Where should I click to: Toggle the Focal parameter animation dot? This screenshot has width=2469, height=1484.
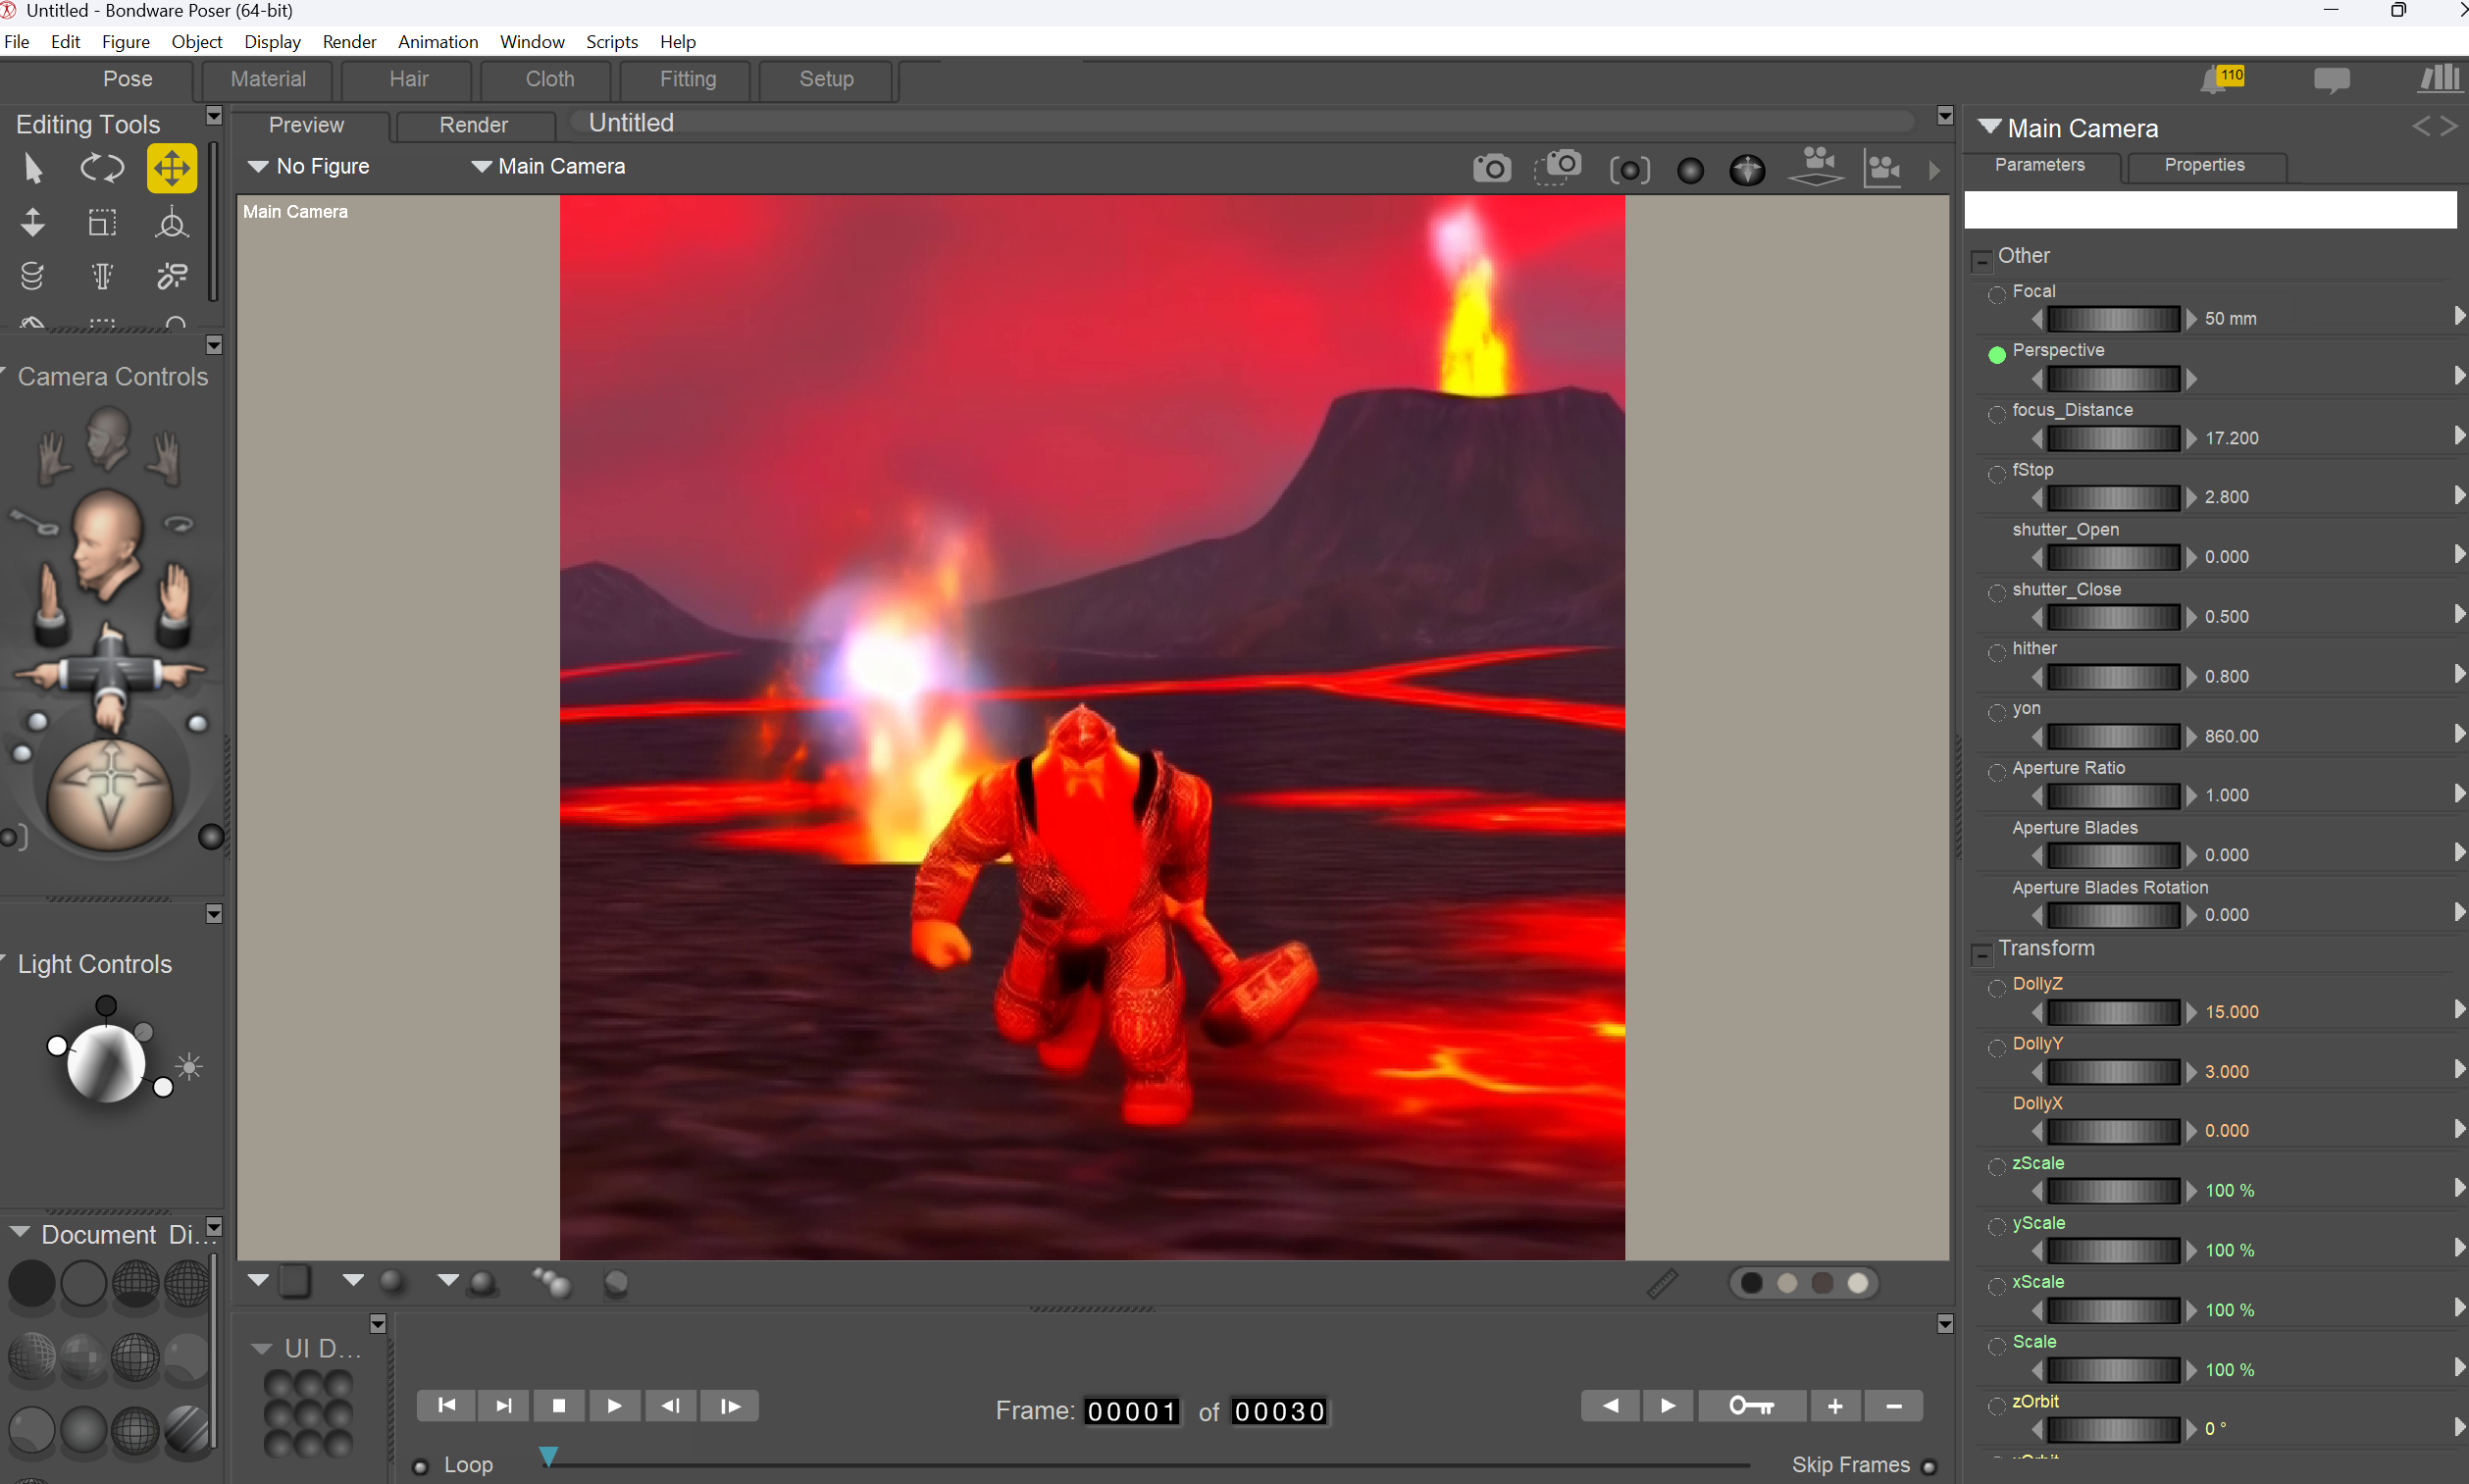pyautogui.click(x=1996, y=294)
